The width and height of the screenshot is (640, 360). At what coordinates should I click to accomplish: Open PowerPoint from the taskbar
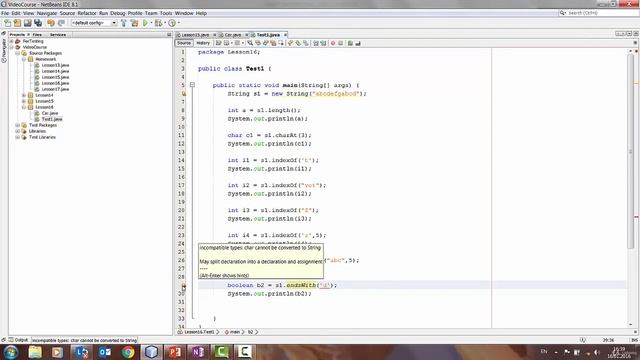174,352
